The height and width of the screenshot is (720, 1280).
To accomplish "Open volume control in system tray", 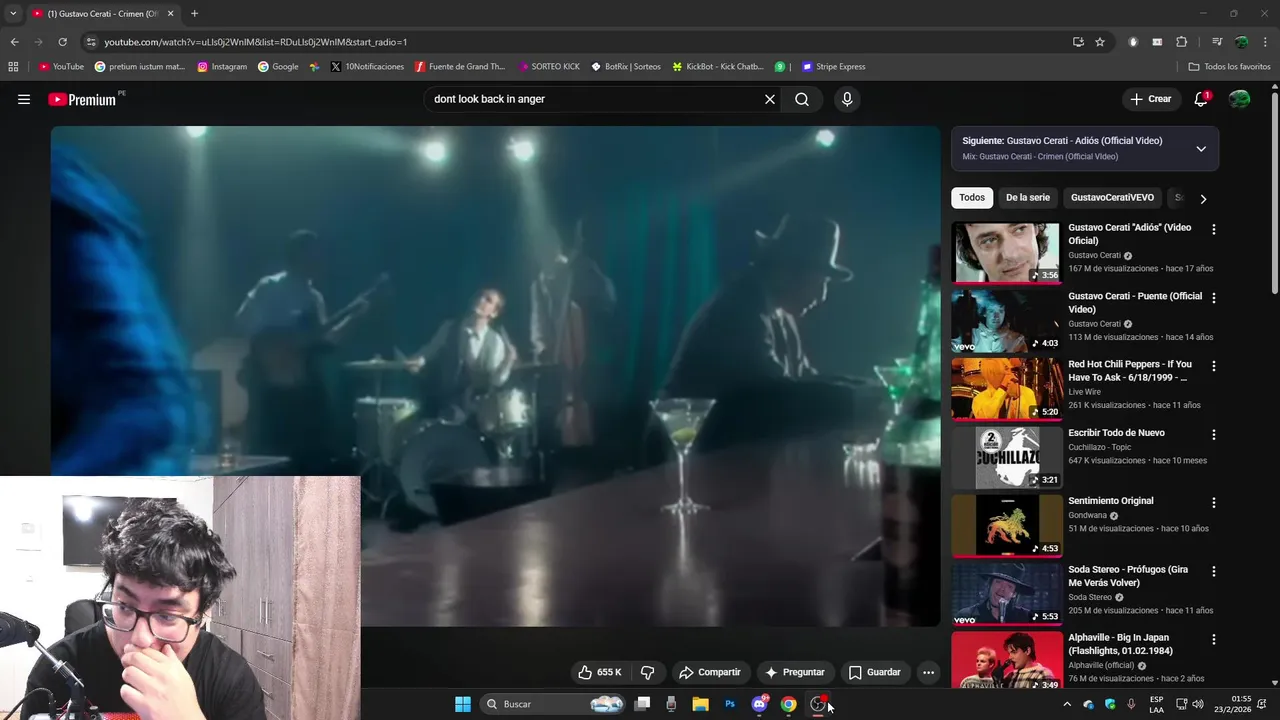I will [1198, 704].
